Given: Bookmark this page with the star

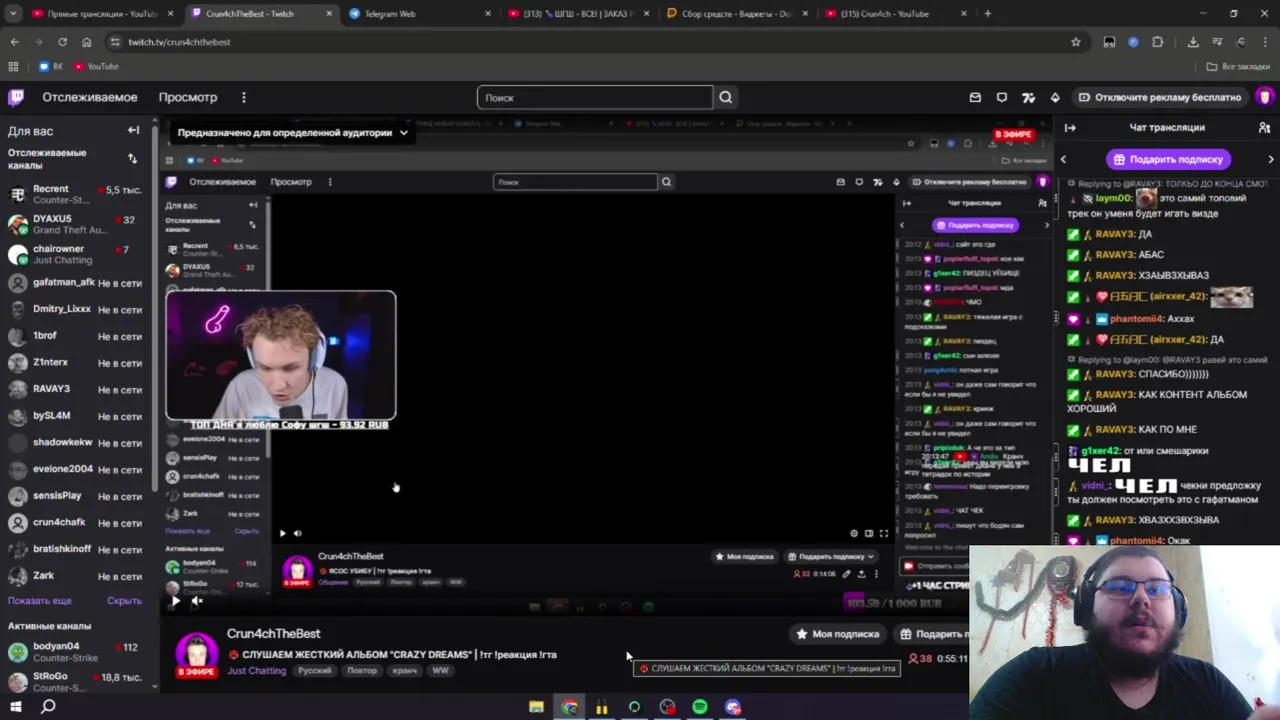Looking at the screenshot, I should point(1076,42).
